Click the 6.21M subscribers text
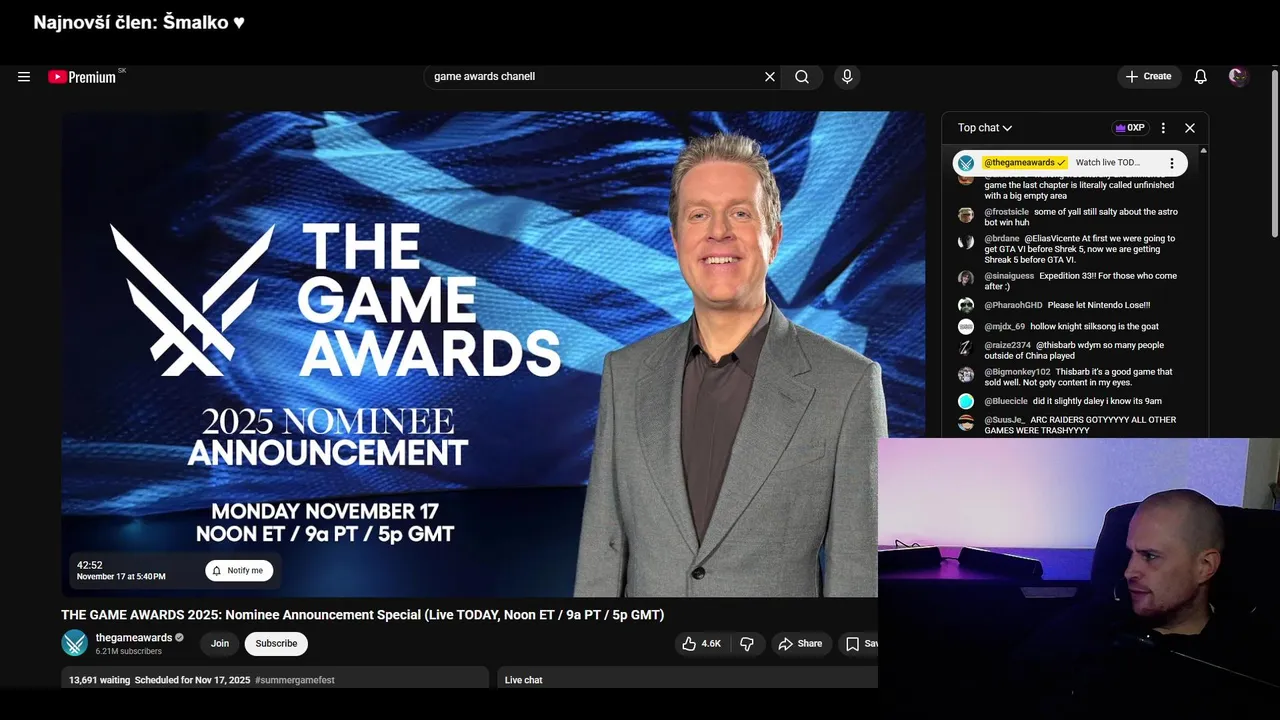1280x720 pixels. tap(129, 652)
